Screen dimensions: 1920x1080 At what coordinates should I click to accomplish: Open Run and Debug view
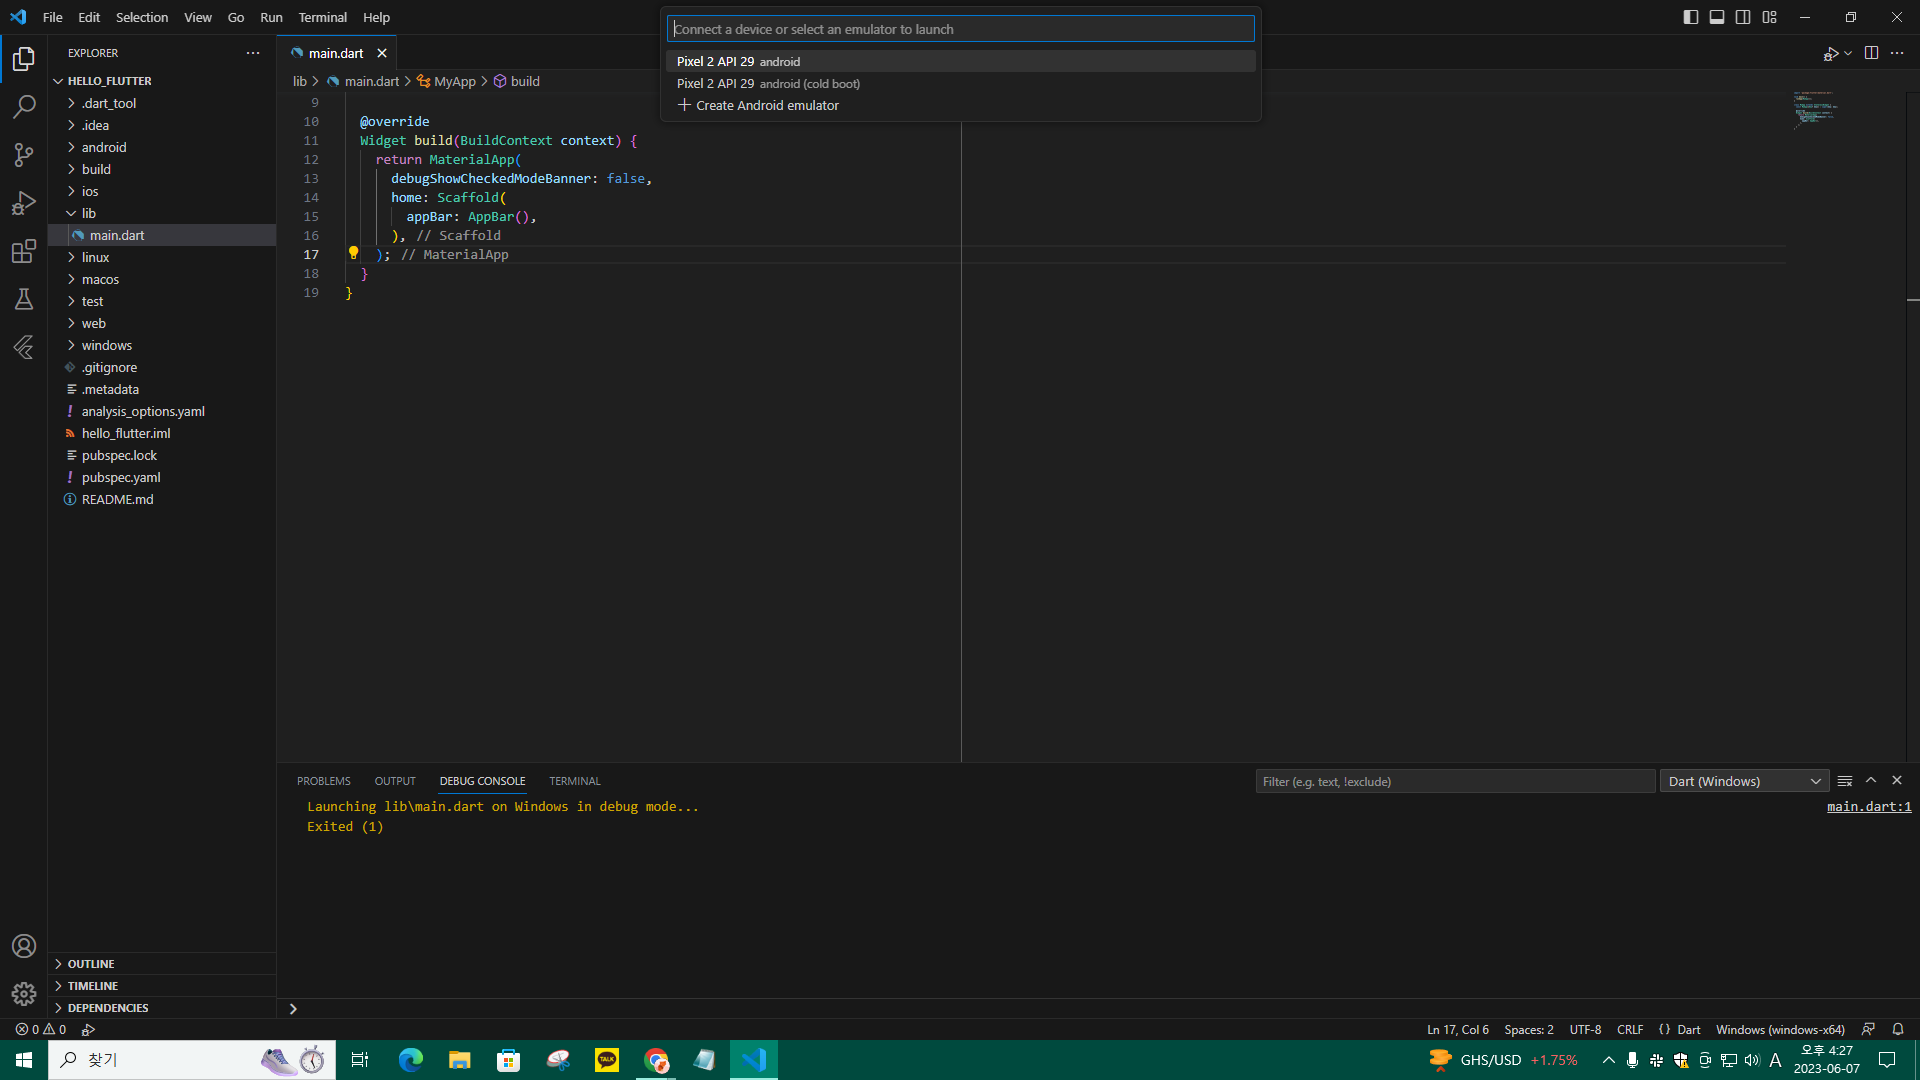(x=24, y=203)
